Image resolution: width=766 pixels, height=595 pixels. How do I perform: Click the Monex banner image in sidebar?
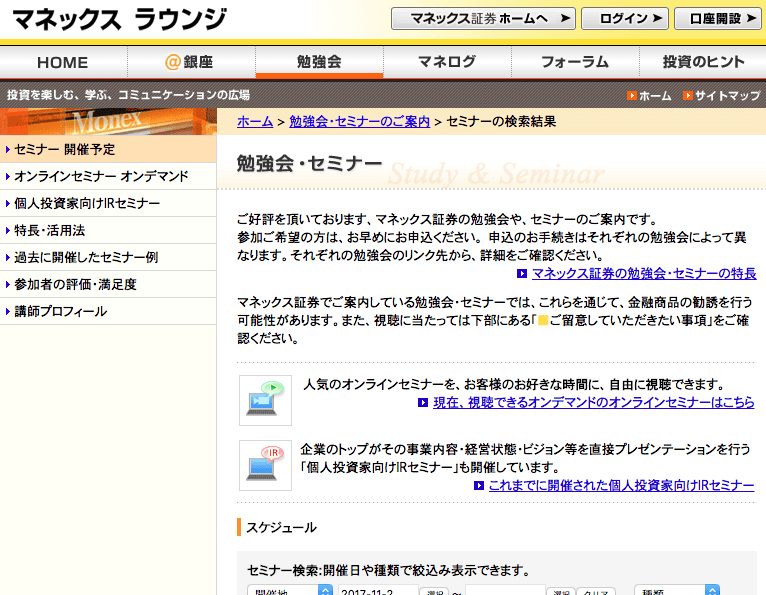tap(108, 122)
